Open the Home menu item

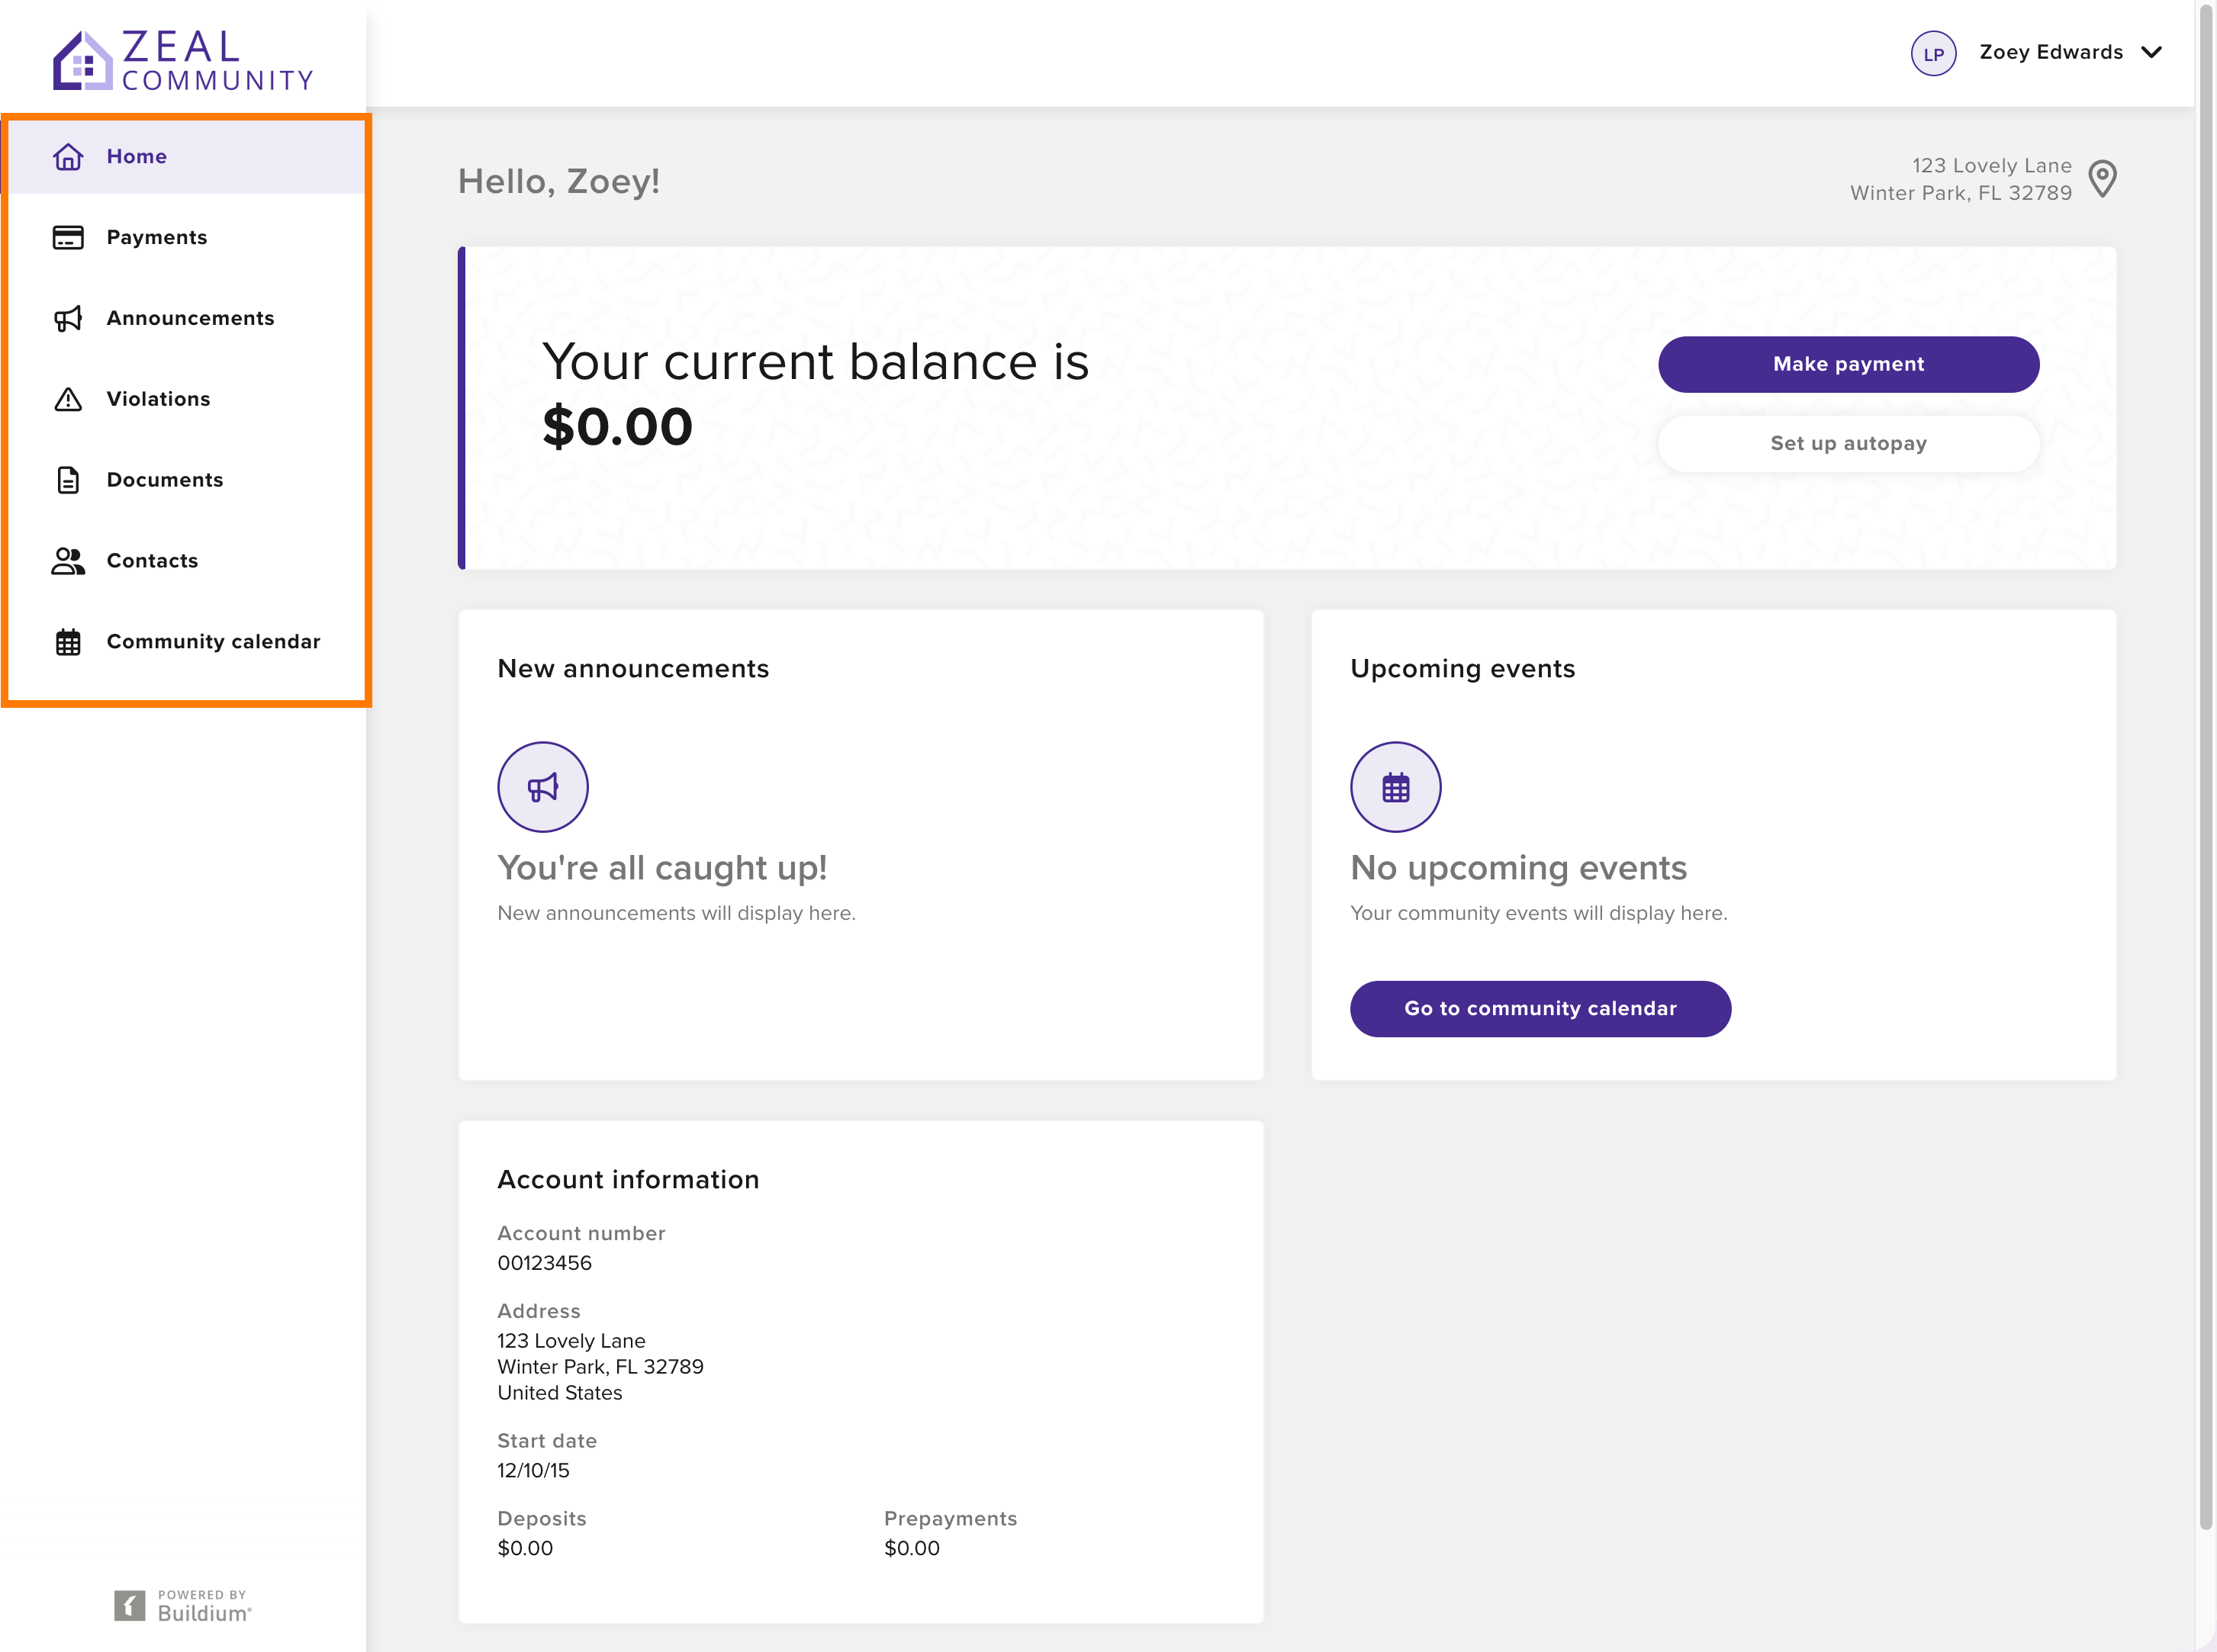click(185, 157)
